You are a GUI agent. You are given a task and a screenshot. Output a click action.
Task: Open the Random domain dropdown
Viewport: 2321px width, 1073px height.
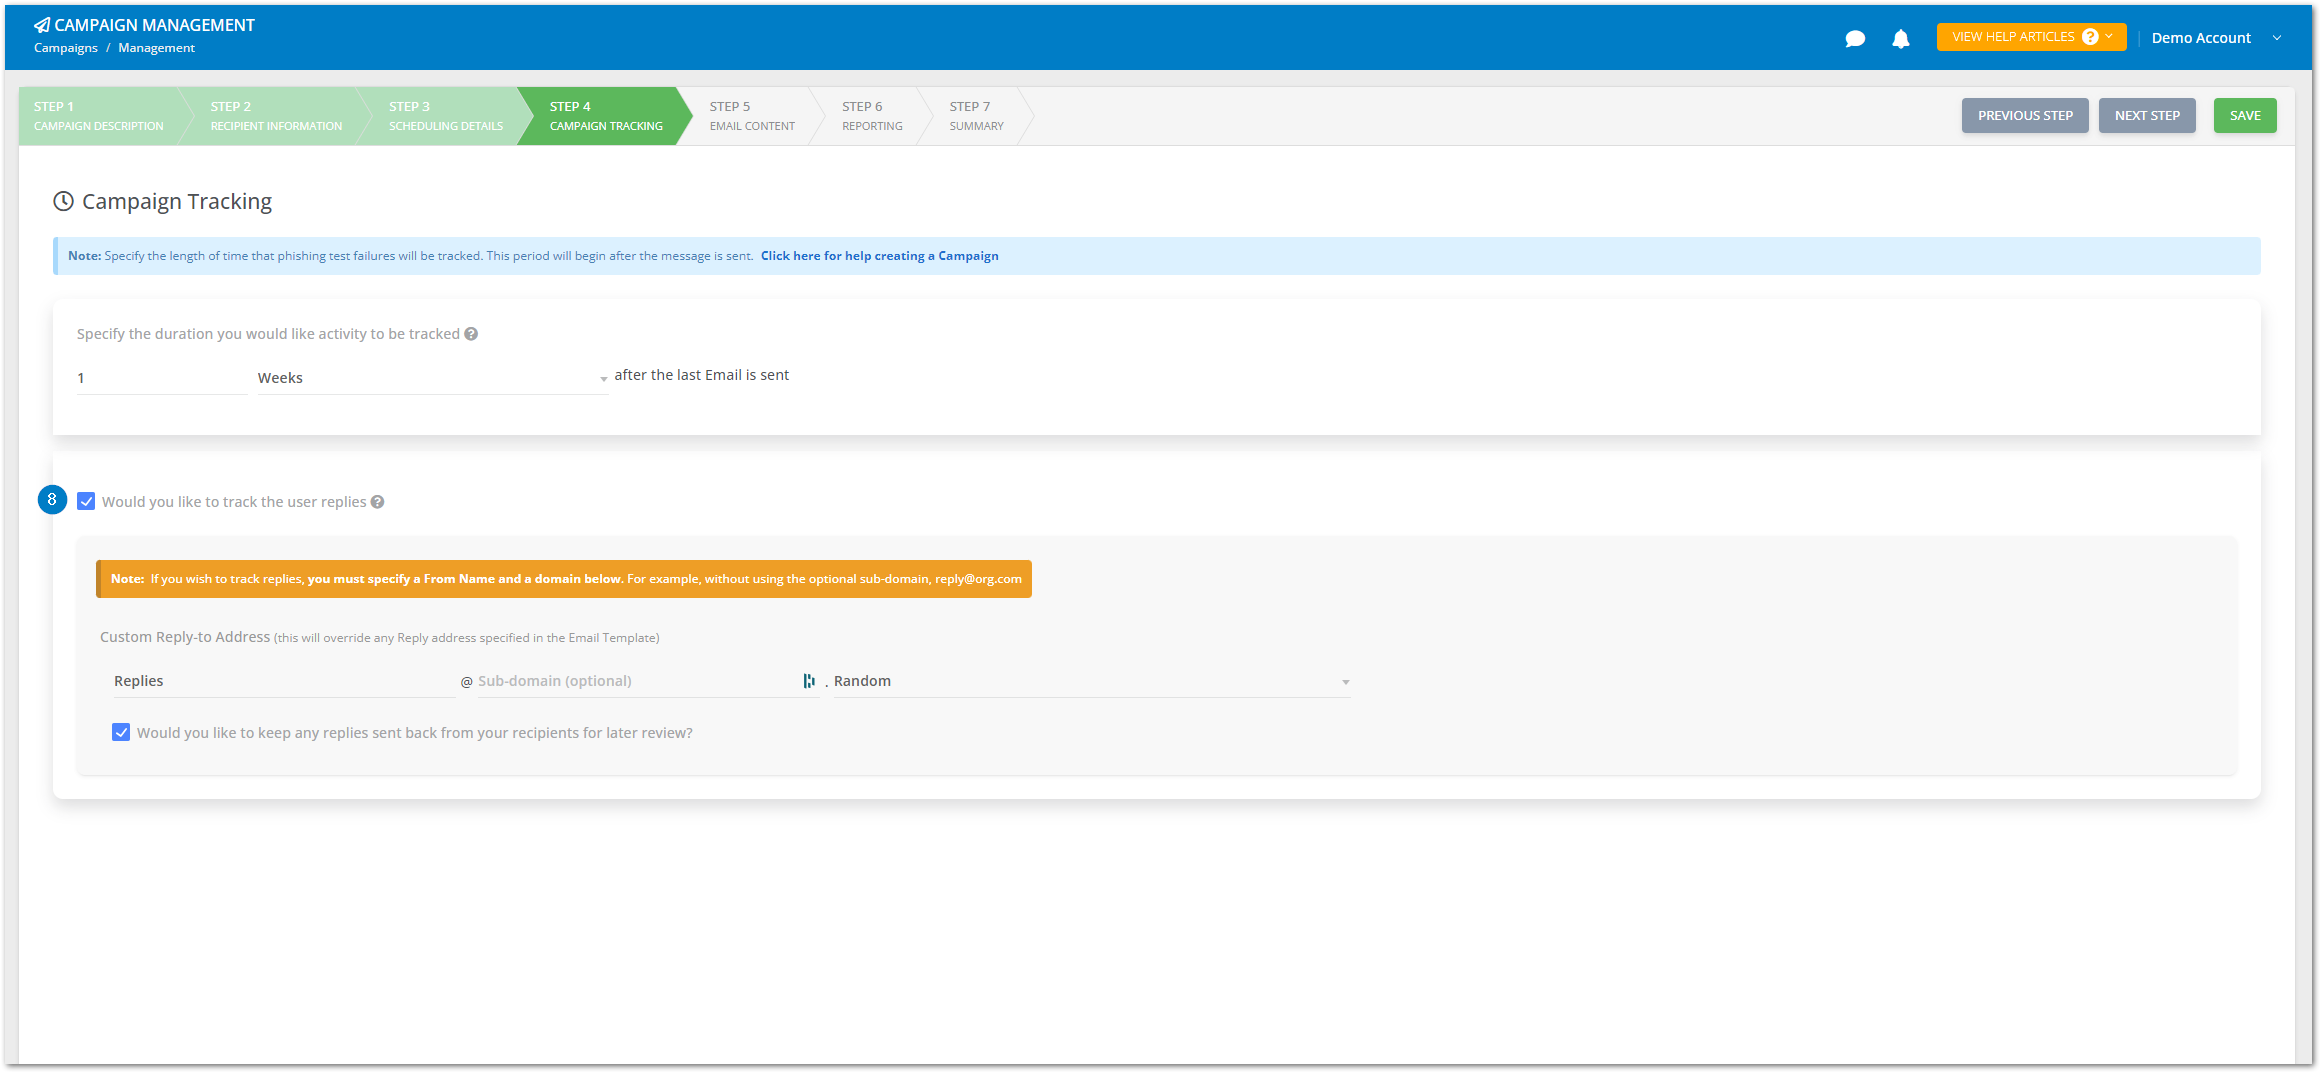pyautogui.click(x=1092, y=681)
